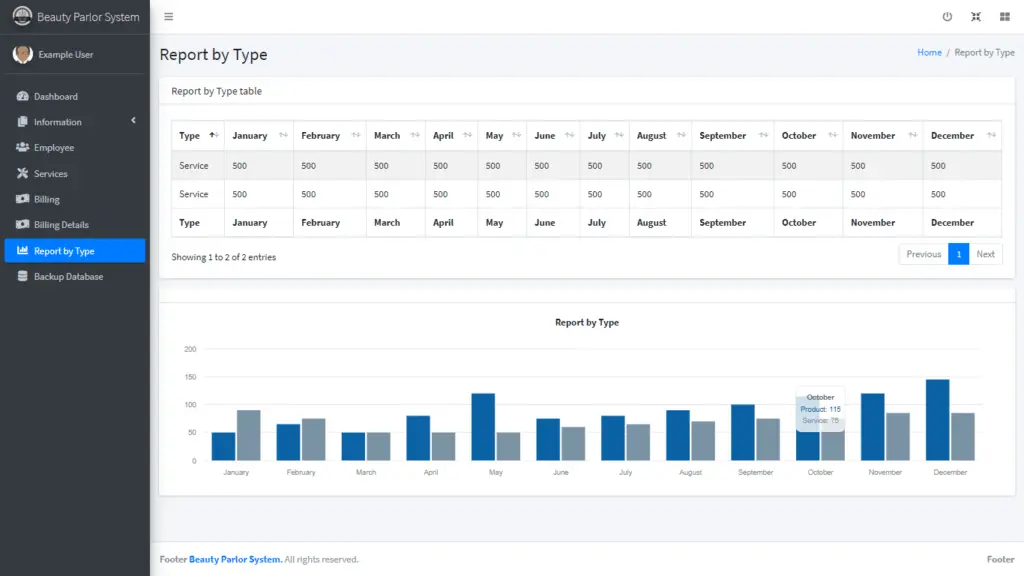Toggle the sidebar with the hamburger icon

[x=168, y=16]
